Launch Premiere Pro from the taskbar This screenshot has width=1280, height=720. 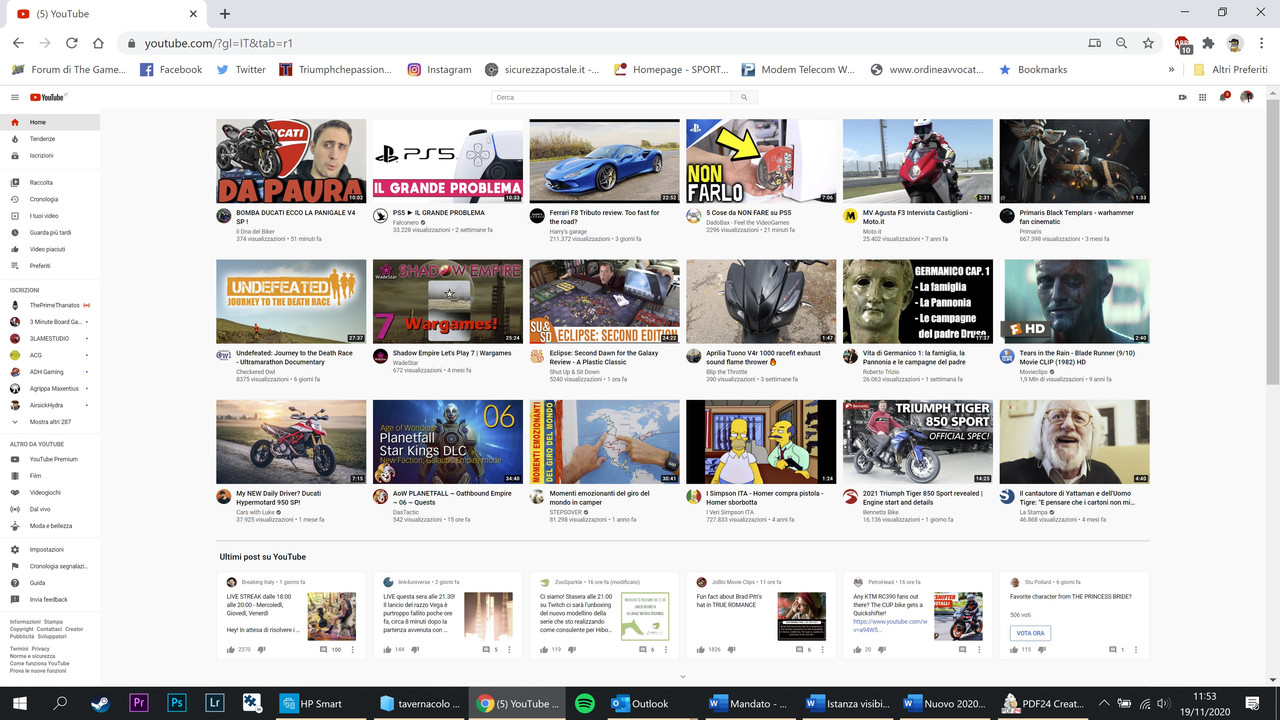[x=138, y=703]
